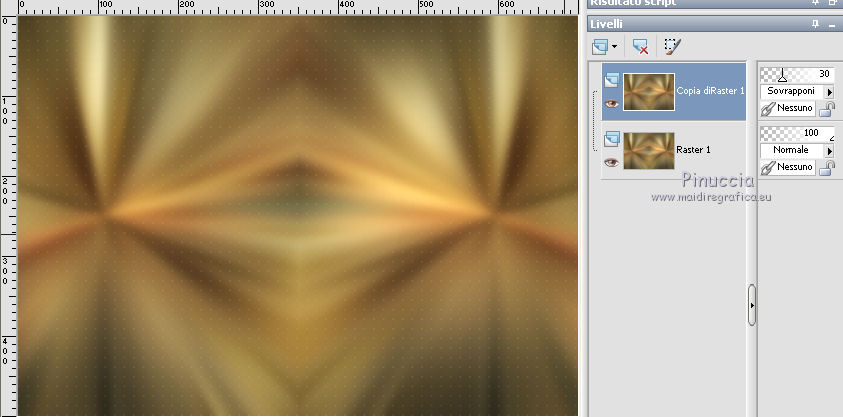The image size is (843, 417).
Task: Click the Raster 1 layer name
Action: pyautogui.click(x=693, y=149)
